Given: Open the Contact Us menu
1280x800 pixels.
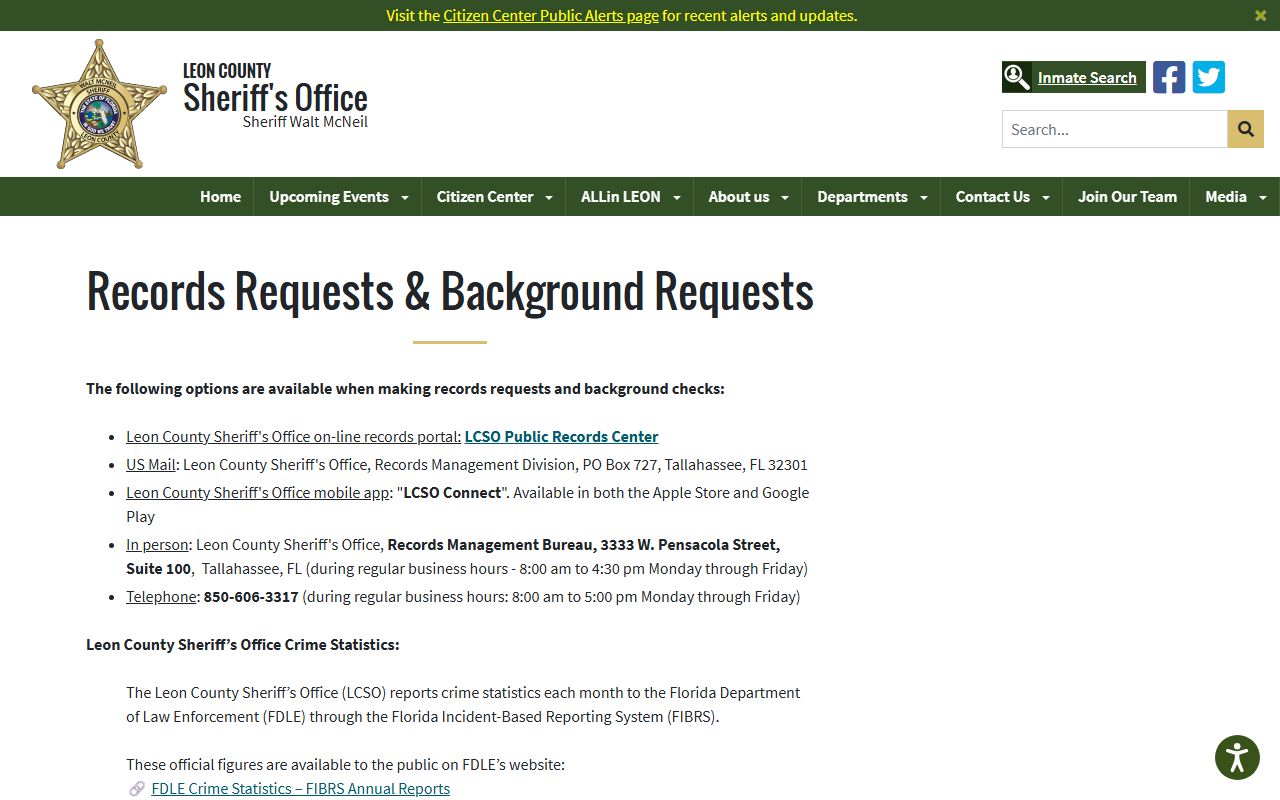Looking at the screenshot, I should click(x=992, y=197).
